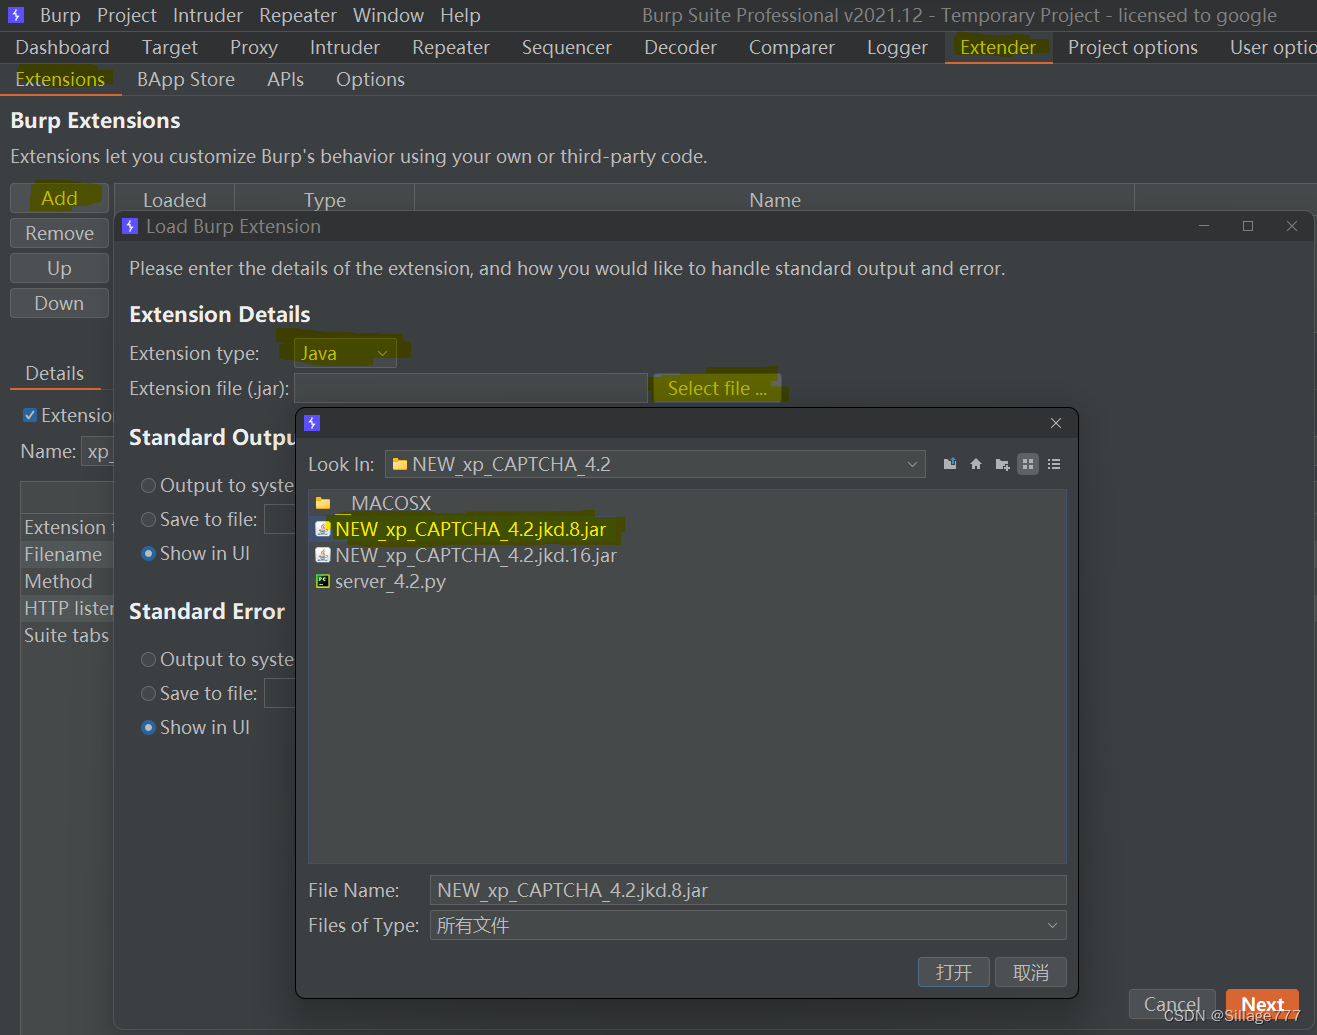Open the Project options tab

[1133, 47]
